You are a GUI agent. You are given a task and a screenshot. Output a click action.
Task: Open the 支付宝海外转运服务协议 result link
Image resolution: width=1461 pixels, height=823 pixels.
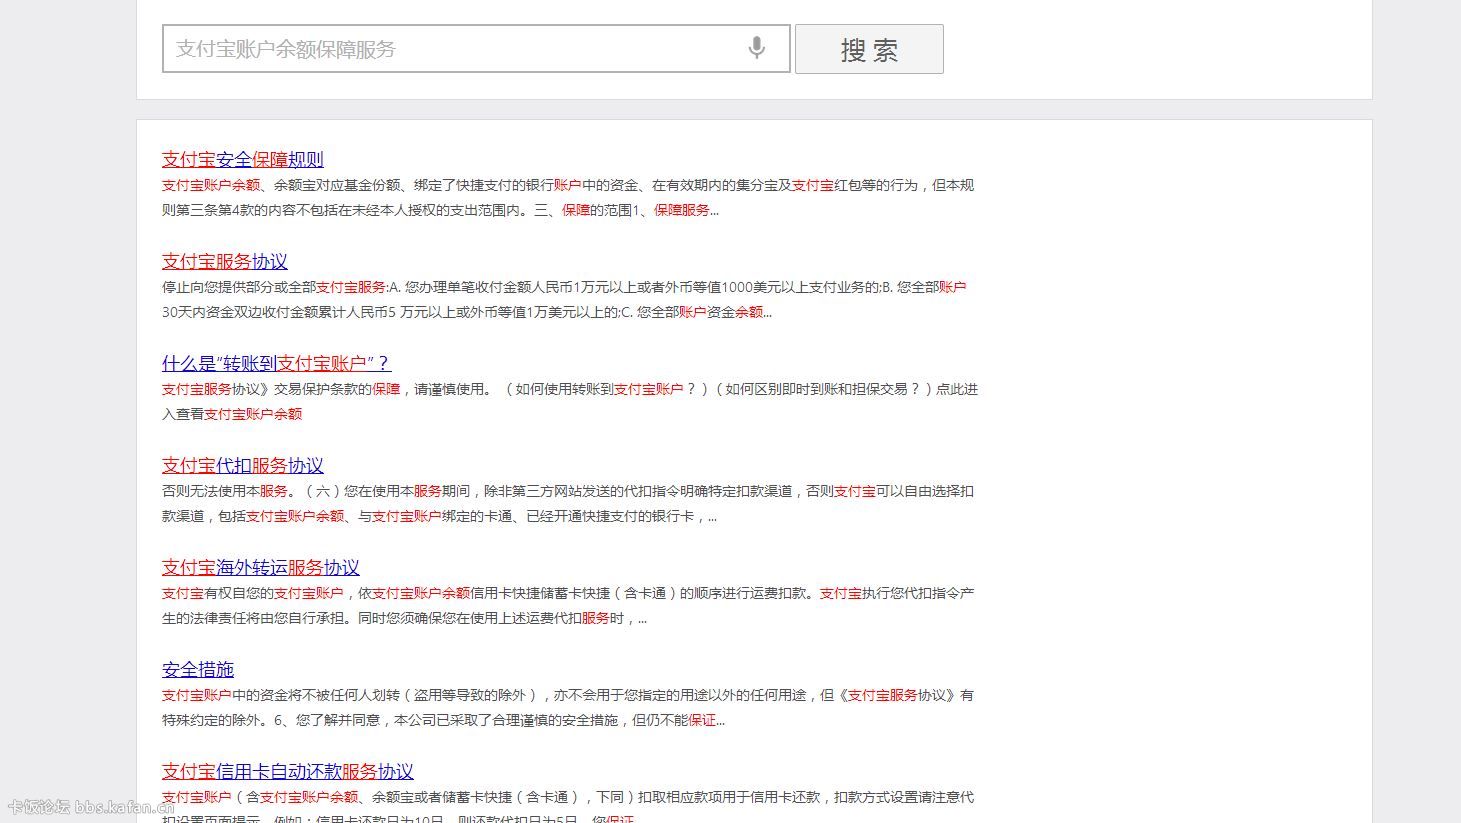coord(261,567)
